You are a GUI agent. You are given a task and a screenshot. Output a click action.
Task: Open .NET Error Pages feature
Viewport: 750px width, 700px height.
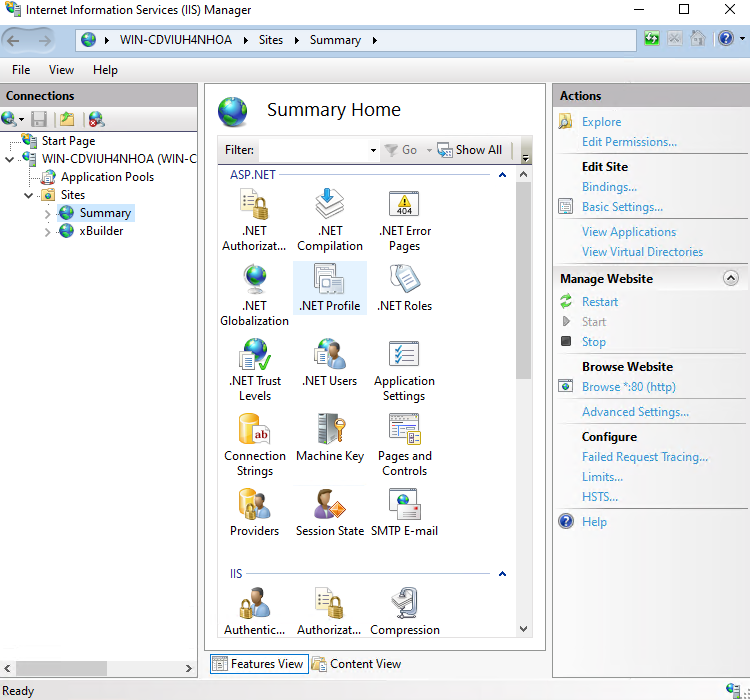tap(405, 220)
